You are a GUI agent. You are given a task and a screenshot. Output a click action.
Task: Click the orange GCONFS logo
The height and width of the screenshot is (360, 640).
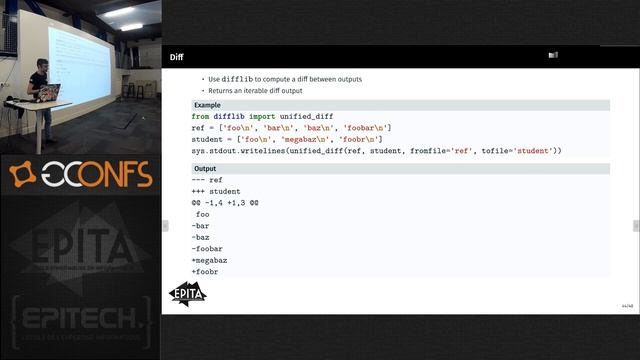(x=81, y=174)
